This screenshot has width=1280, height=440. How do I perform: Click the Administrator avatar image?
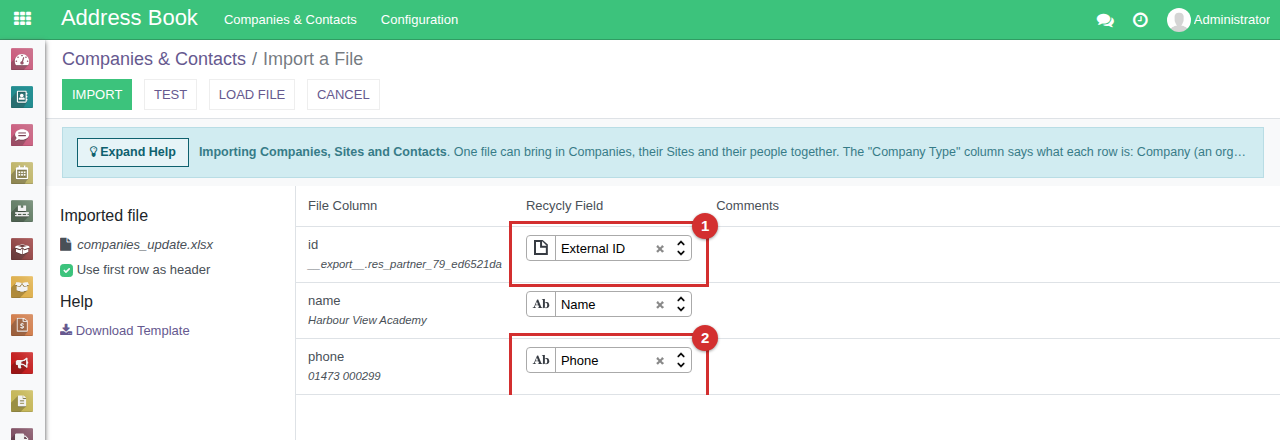point(1179,20)
